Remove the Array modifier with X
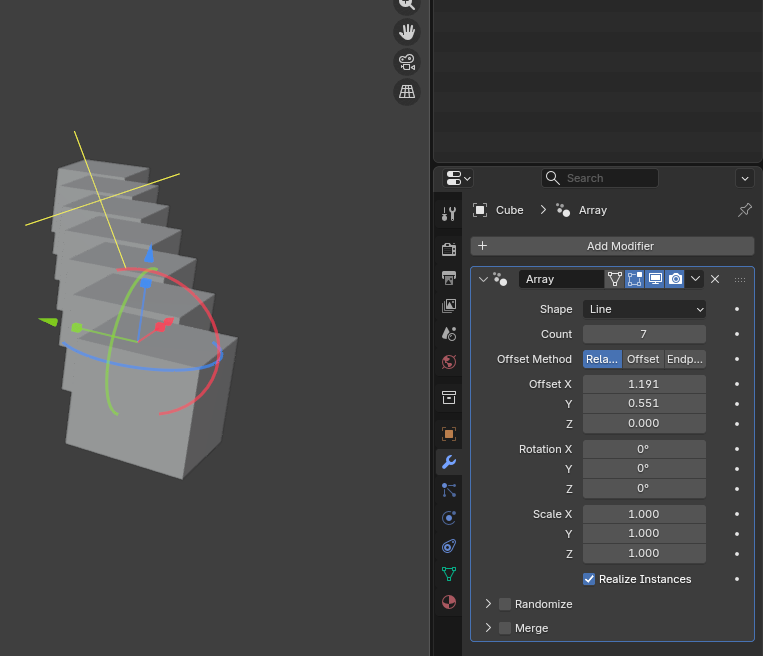This screenshot has height=656, width=763. pyautogui.click(x=715, y=279)
